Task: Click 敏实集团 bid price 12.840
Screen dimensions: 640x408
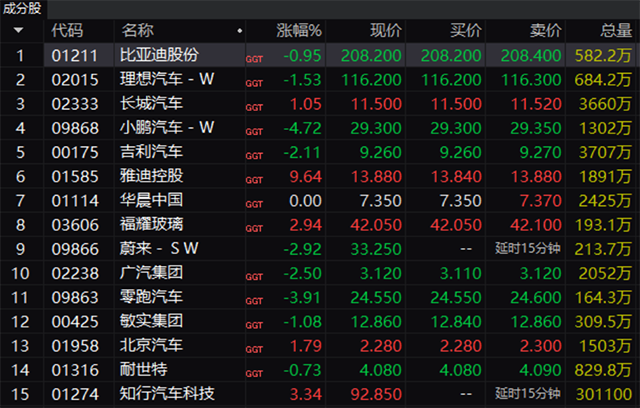Action: pyautogui.click(x=456, y=322)
